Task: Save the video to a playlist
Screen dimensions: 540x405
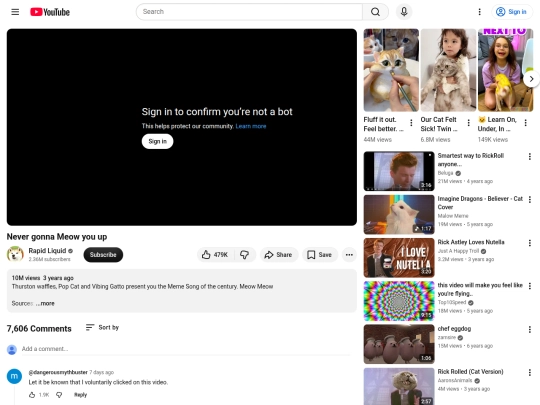Action: [x=320, y=255]
